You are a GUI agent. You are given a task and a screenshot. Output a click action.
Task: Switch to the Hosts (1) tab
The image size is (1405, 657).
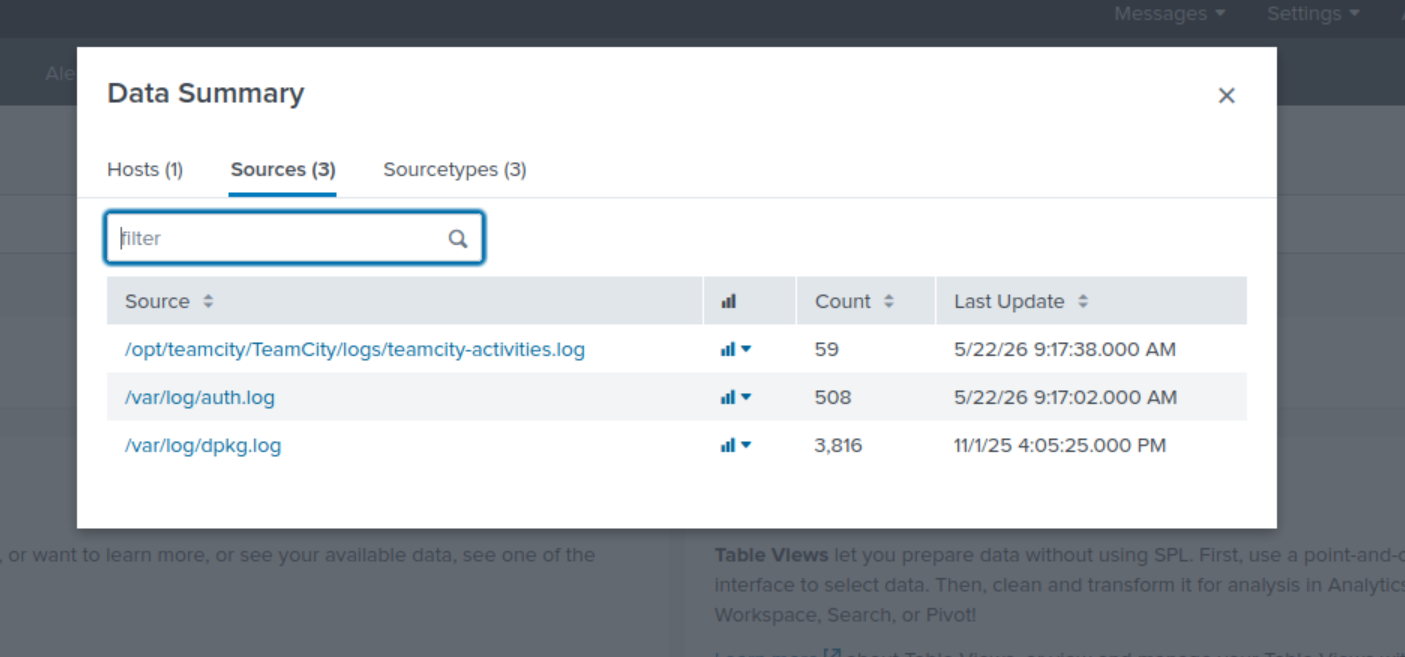[x=145, y=169]
